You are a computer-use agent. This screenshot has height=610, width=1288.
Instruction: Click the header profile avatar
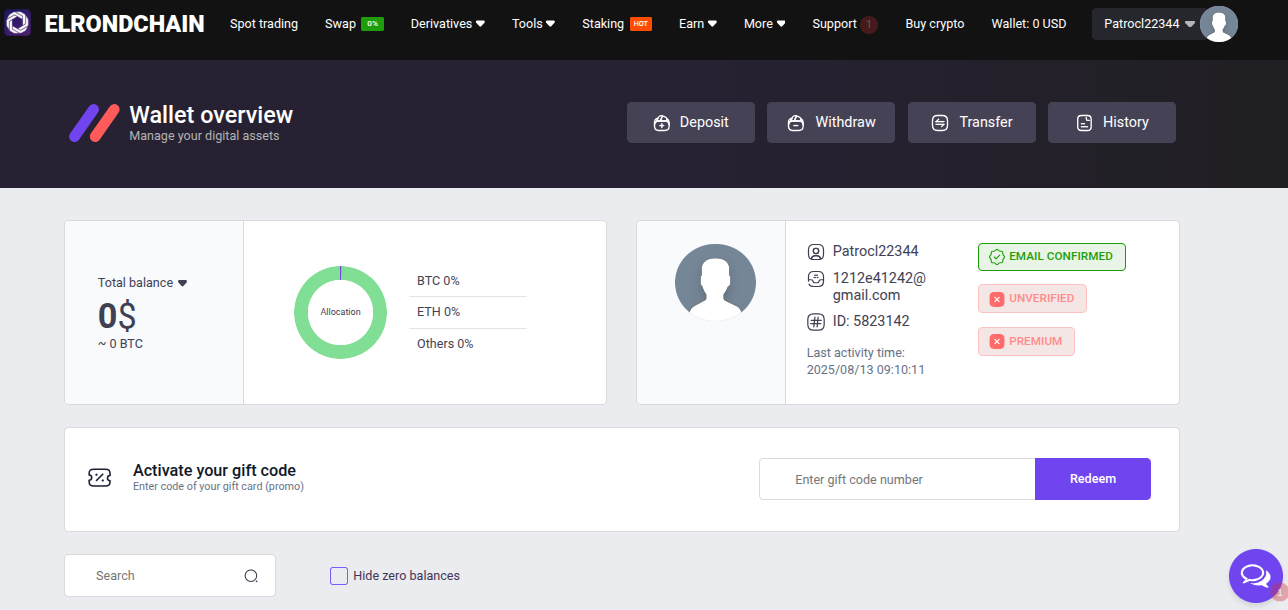coord(1218,24)
